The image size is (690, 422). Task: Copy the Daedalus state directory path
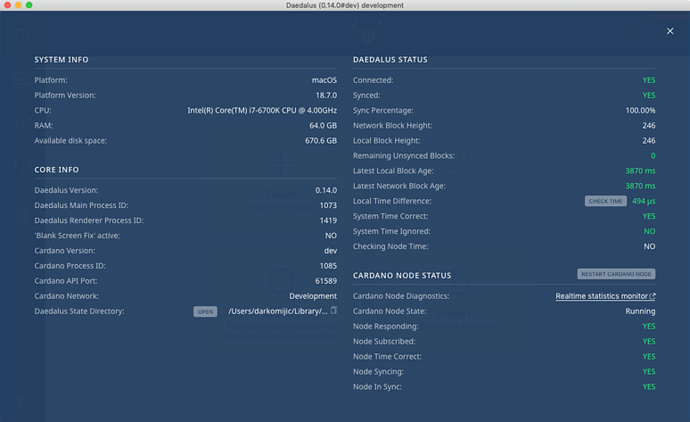334,311
